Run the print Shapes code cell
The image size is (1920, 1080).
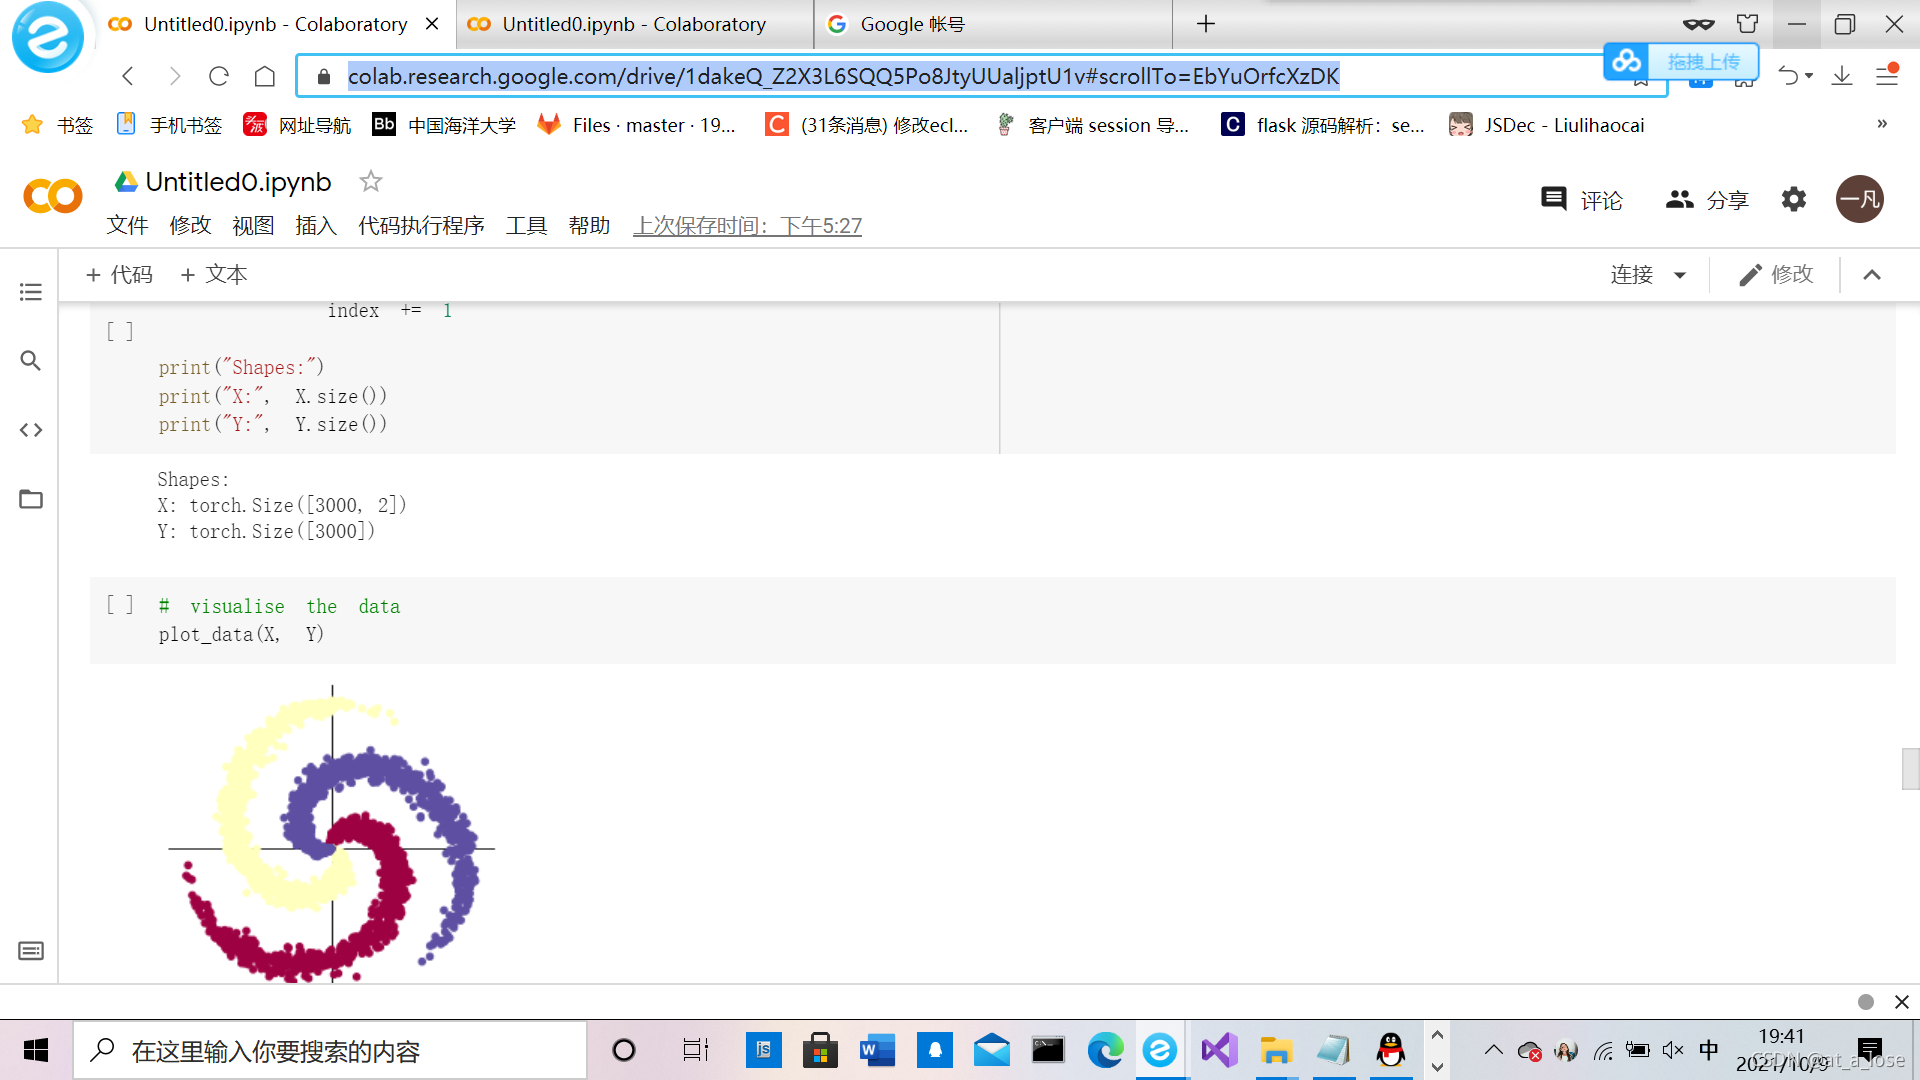click(120, 331)
